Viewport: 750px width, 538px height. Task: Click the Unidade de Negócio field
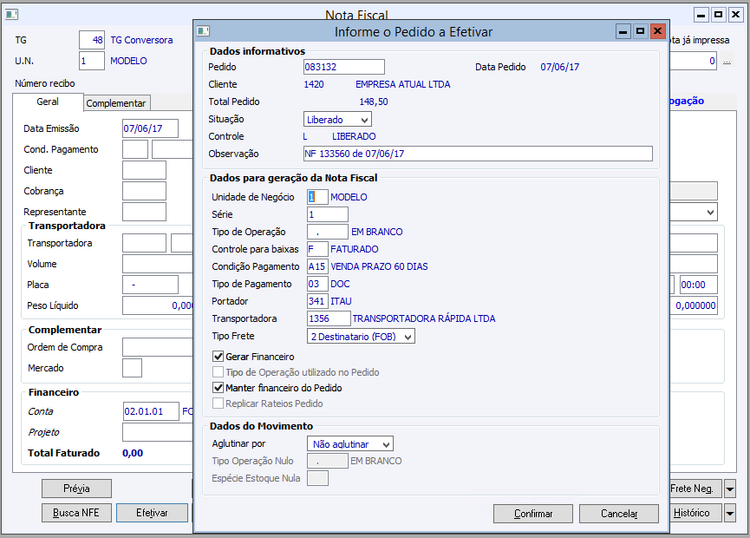click(x=318, y=197)
